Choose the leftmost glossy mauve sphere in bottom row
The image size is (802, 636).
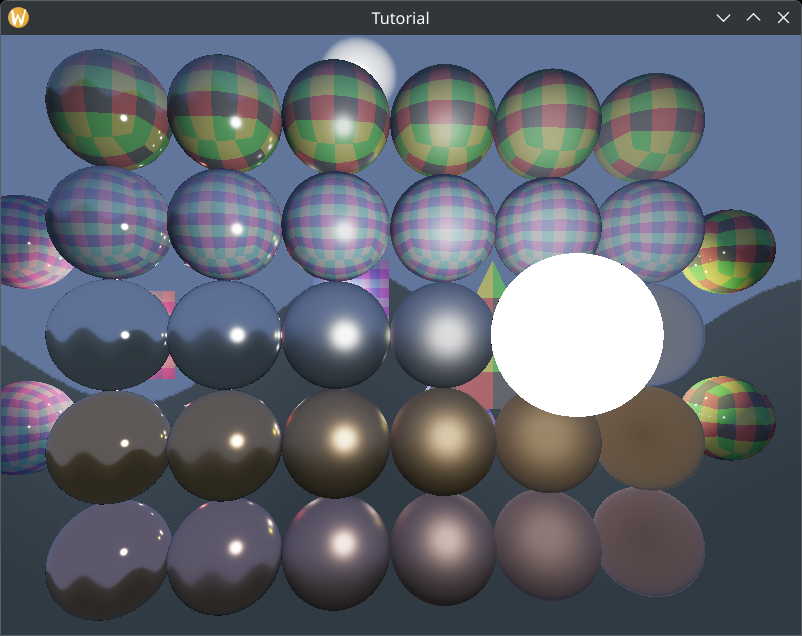point(108,560)
